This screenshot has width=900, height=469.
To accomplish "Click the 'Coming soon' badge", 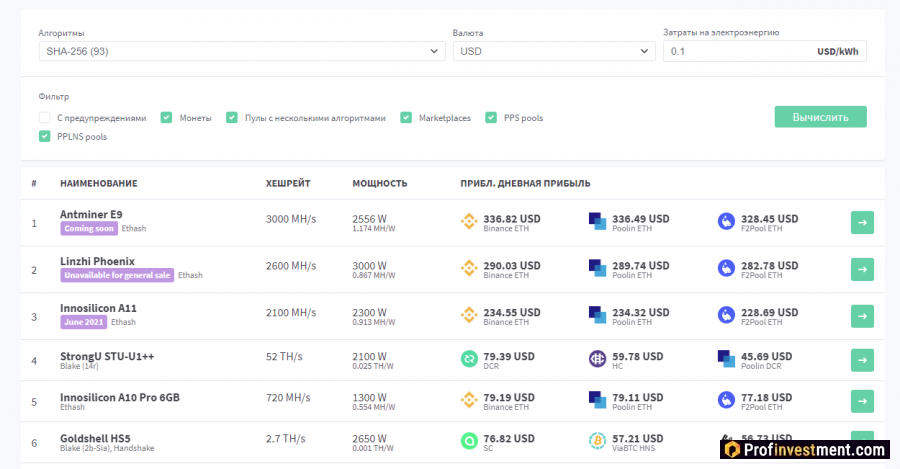I will [89, 228].
